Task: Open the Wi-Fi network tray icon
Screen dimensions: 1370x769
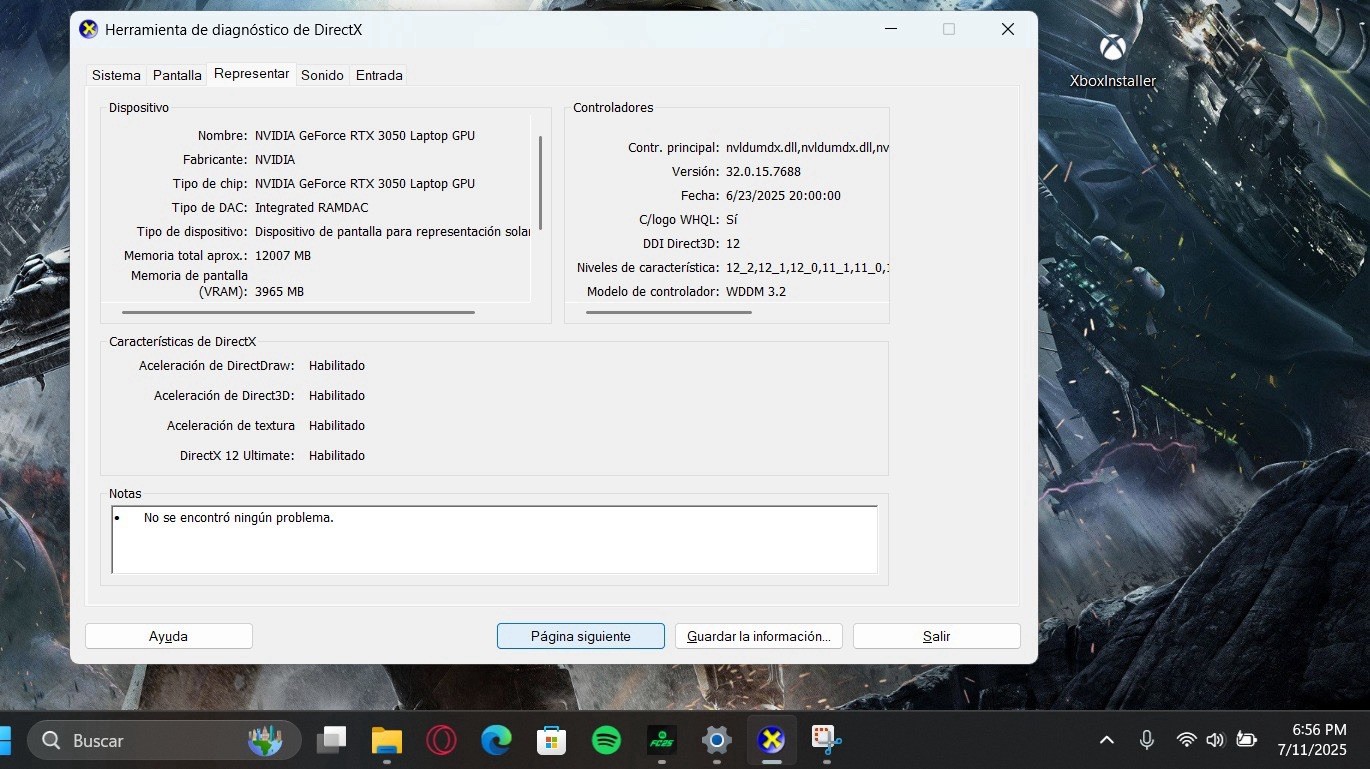Action: [x=1187, y=740]
